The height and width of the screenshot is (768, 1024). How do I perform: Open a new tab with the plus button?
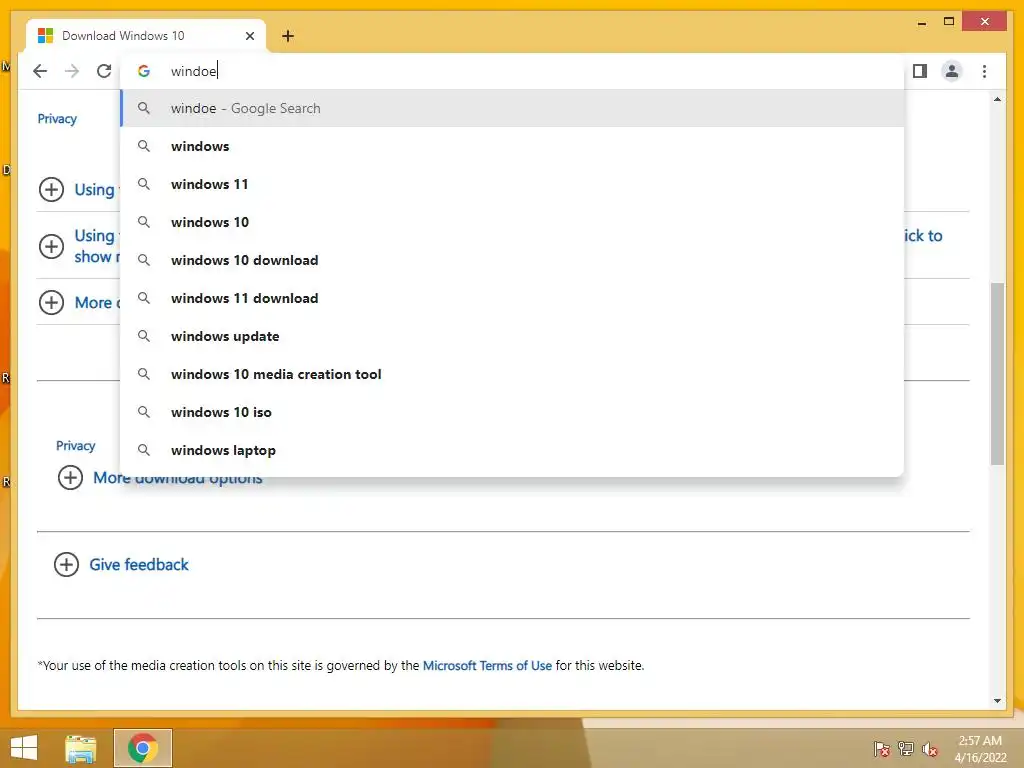(288, 36)
